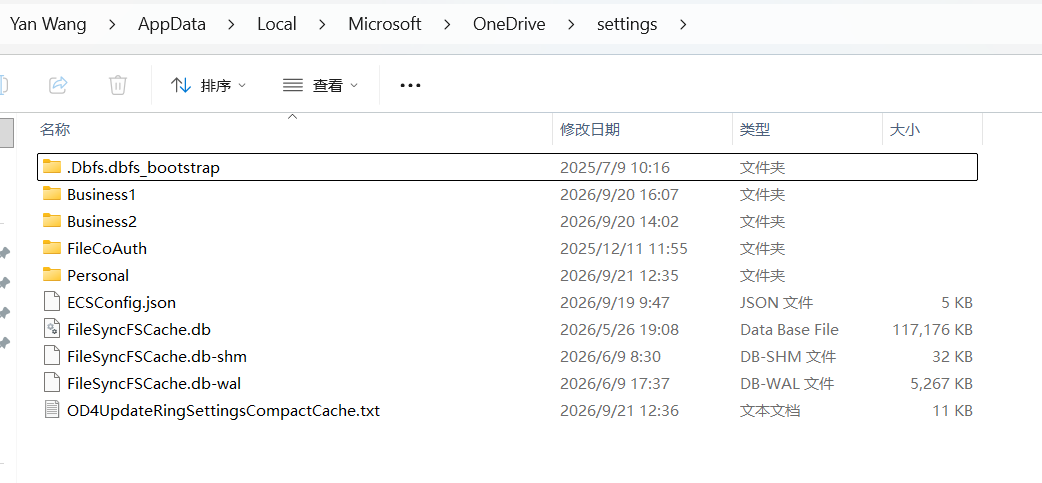Go to the Local breadcrumb
Viewport: 1042px width, 483px height.
pyautogui.click(x=276, y=25)
